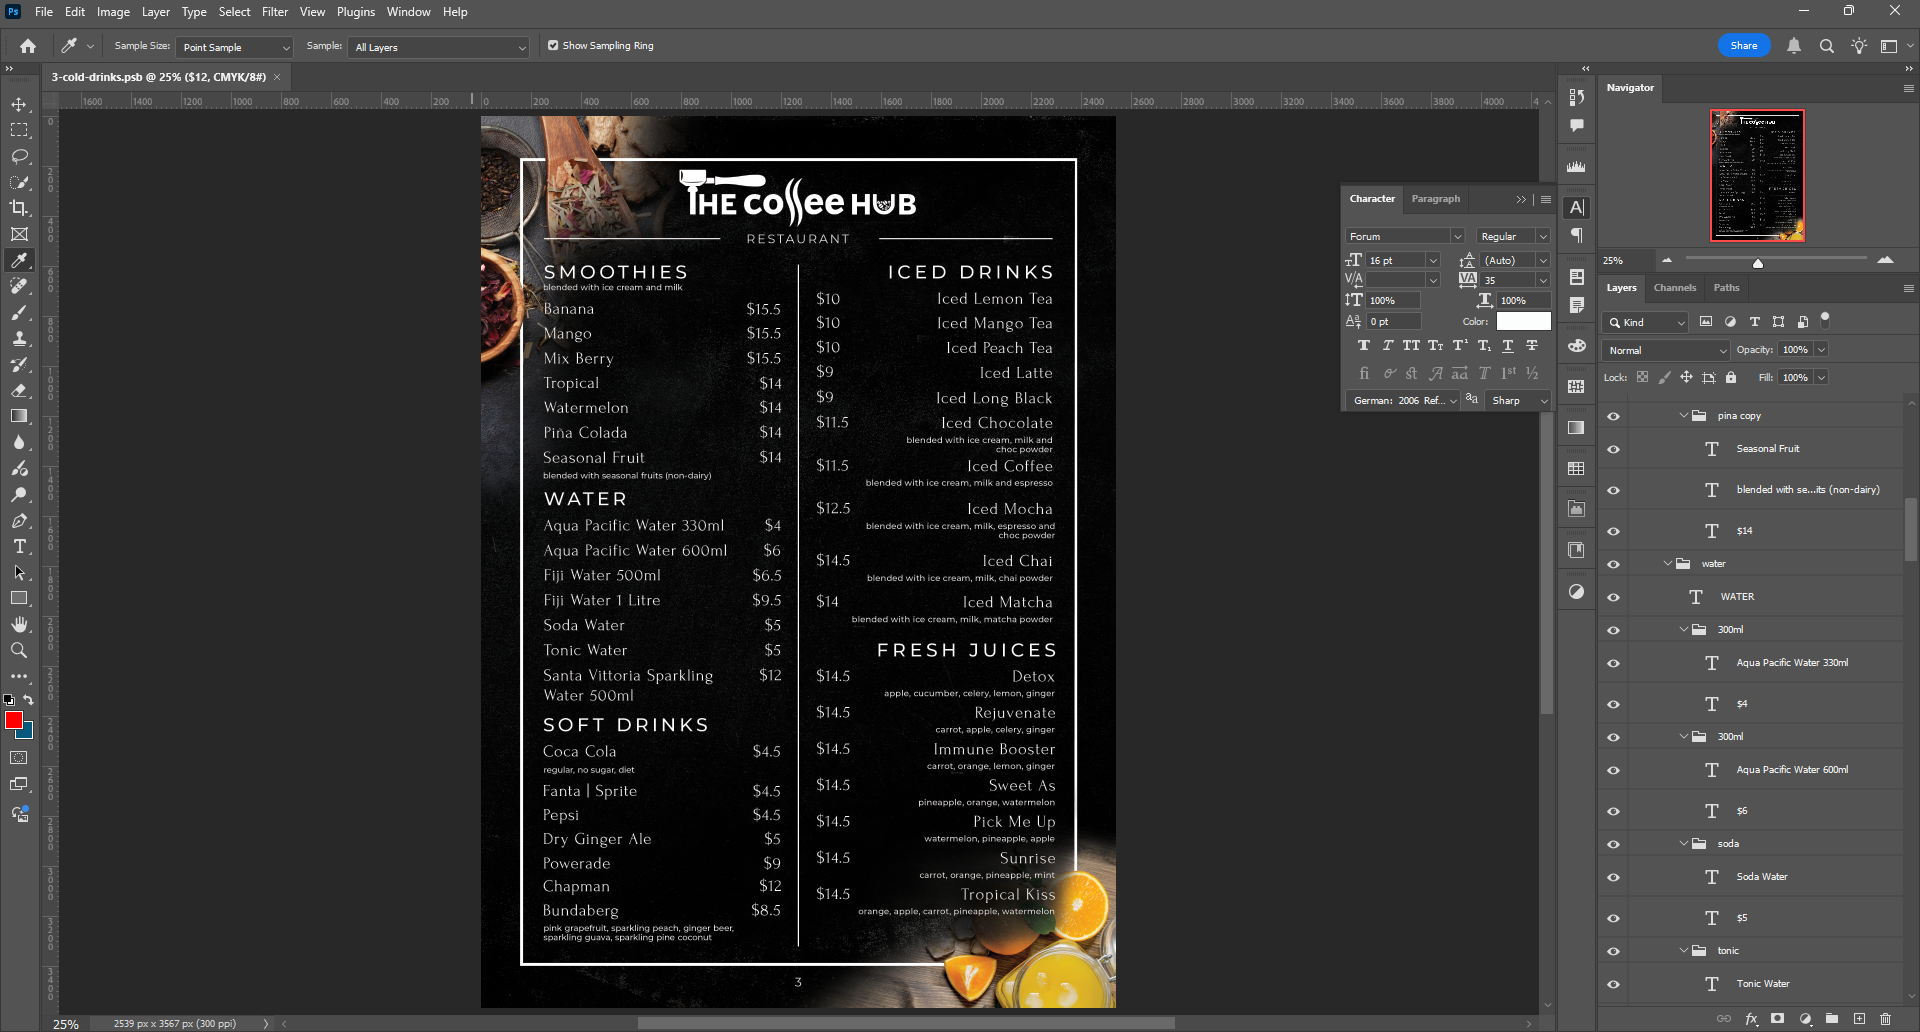Select the Hand tool
This screenshot has height=1032, width=1920.
coord(19,624)
